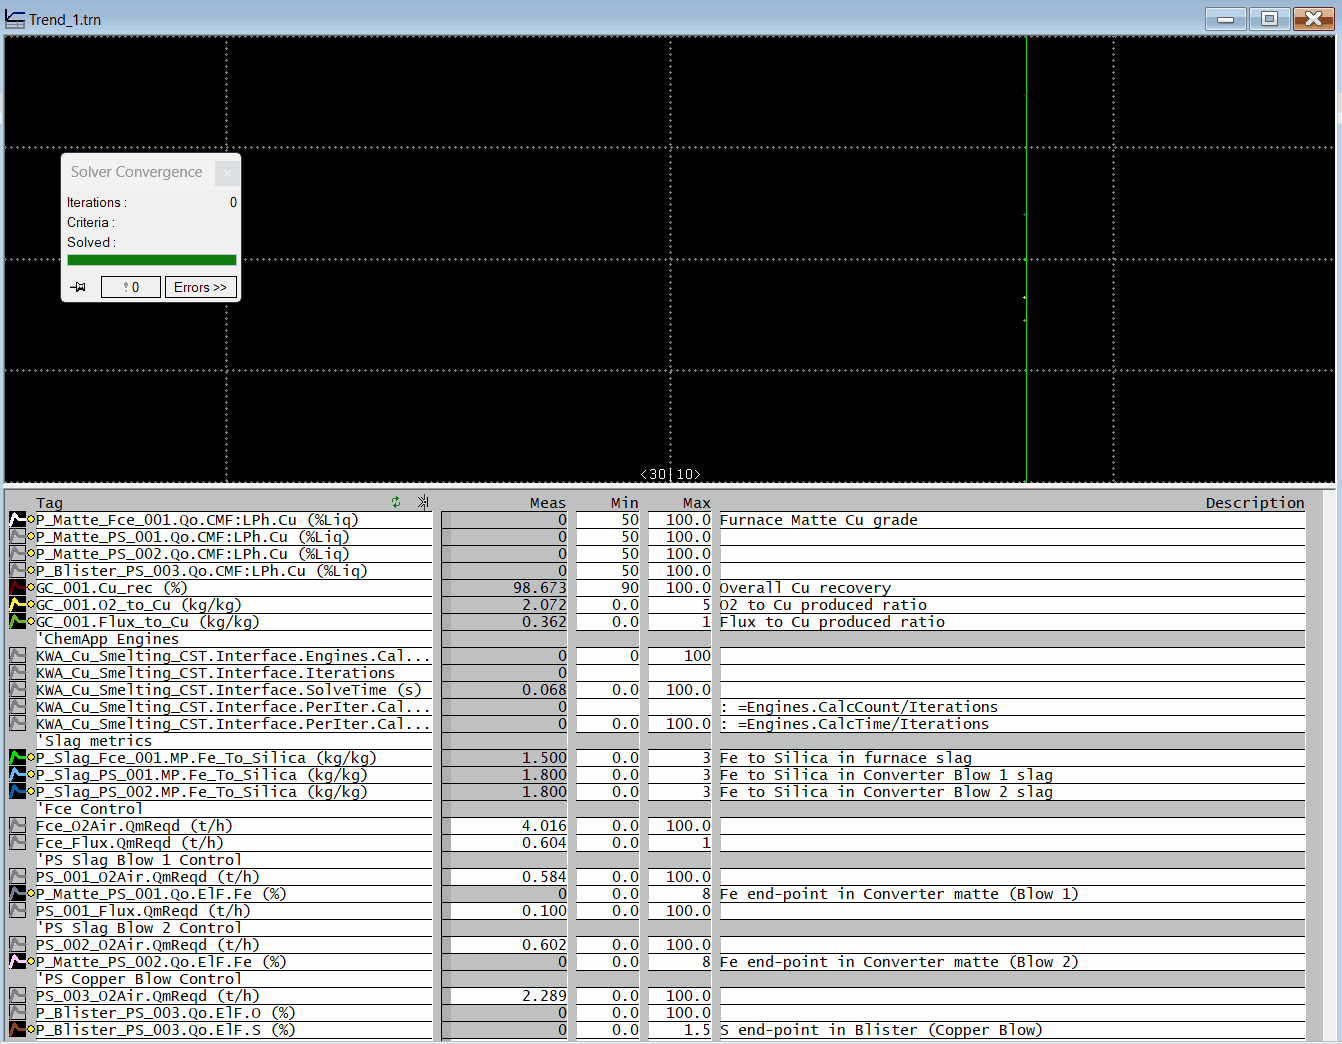Click the trend icon for PS_001_Flux.QmReqd
Viewport: 1342px width, 1044px height.
[17, 911]
